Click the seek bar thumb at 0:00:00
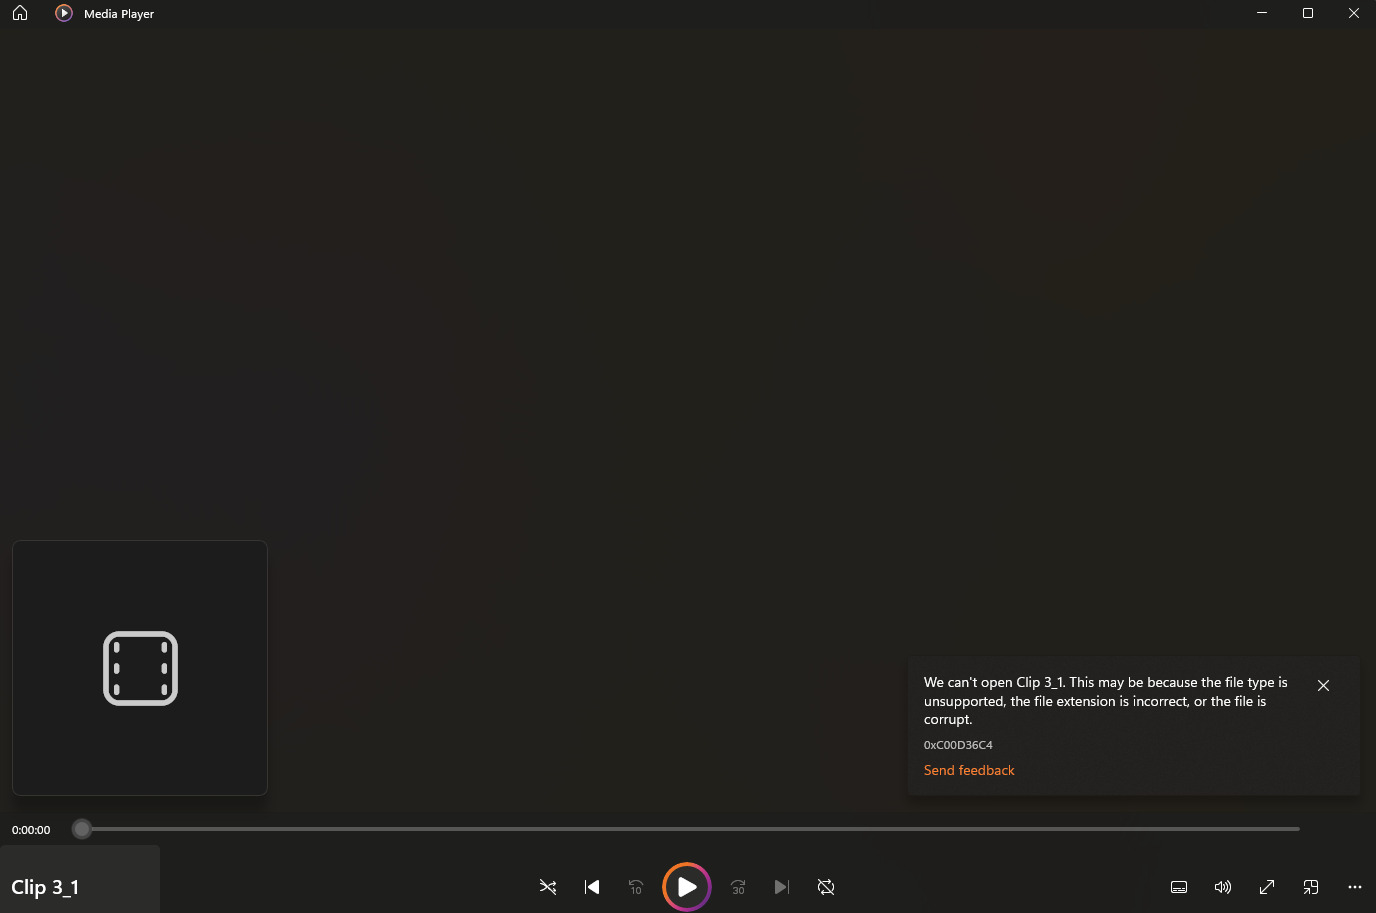Screen dimensions: 1376x913 click(x=82, y=829)
